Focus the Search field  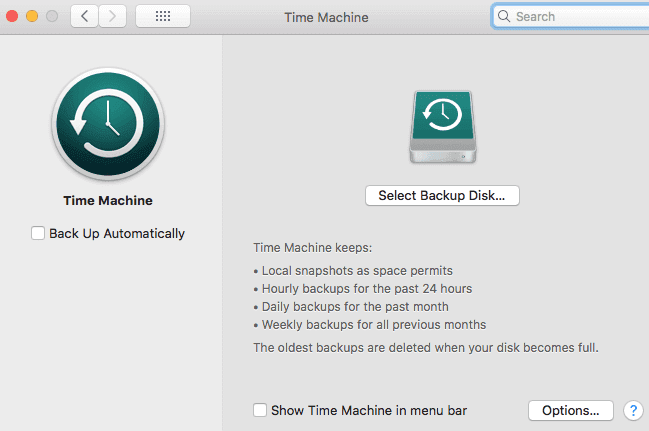(571, 16)
